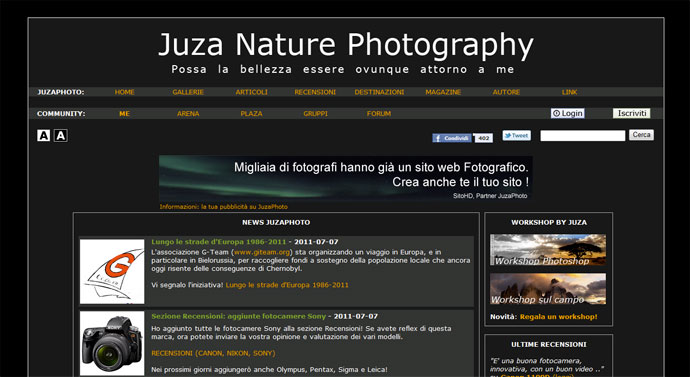Screen dimensions: 690x377
Task: Click the Twitter Tweet button
Action: coord(517,135)
